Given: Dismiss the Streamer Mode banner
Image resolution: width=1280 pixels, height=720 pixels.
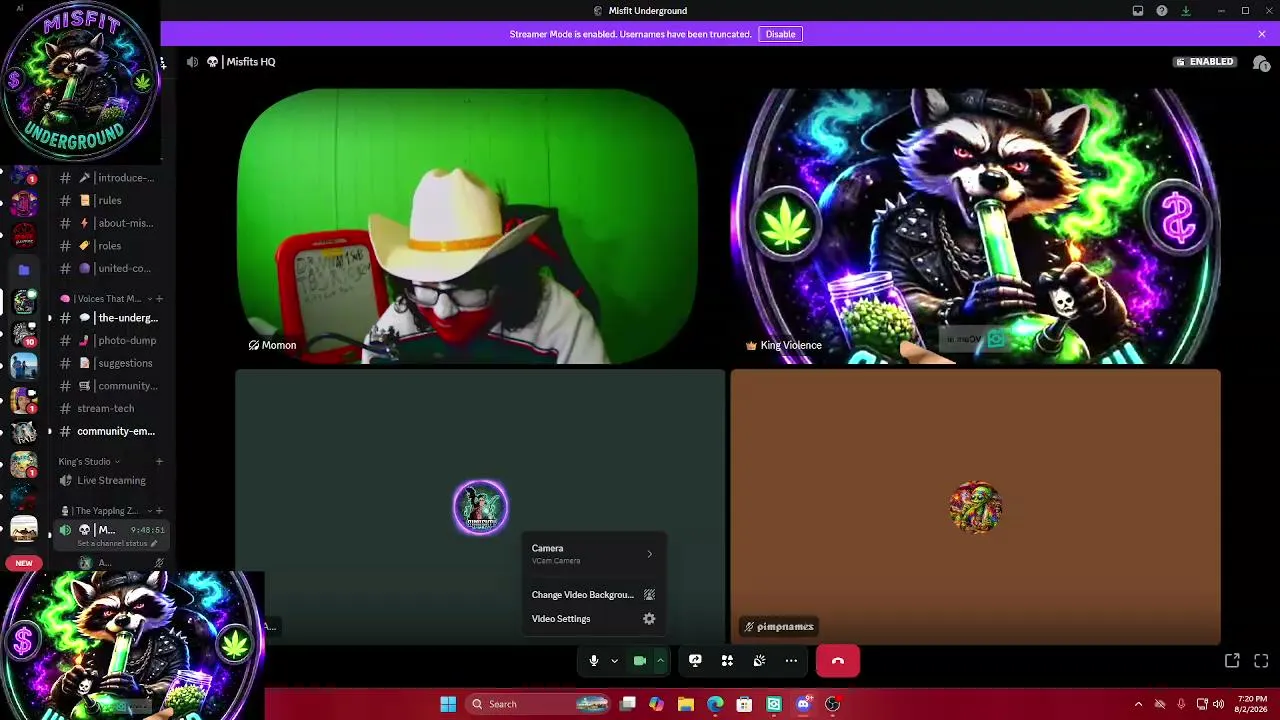Looking at the screenshot, I should pos(1262,34).
